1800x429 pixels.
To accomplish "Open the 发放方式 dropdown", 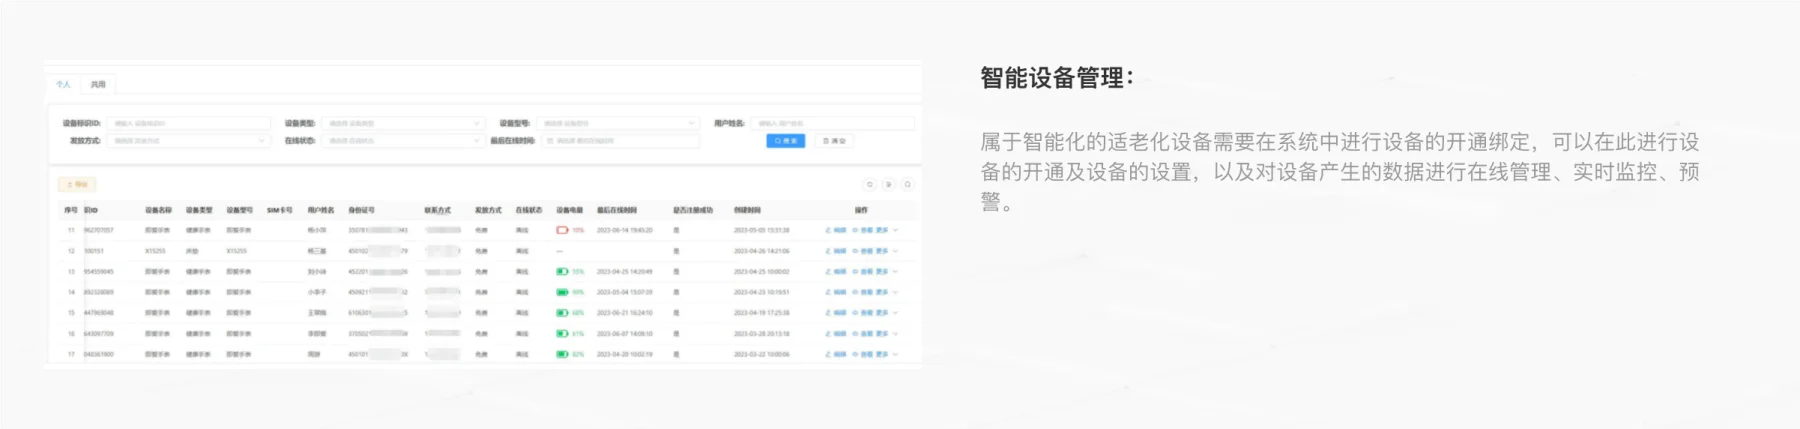I will 188,141.
